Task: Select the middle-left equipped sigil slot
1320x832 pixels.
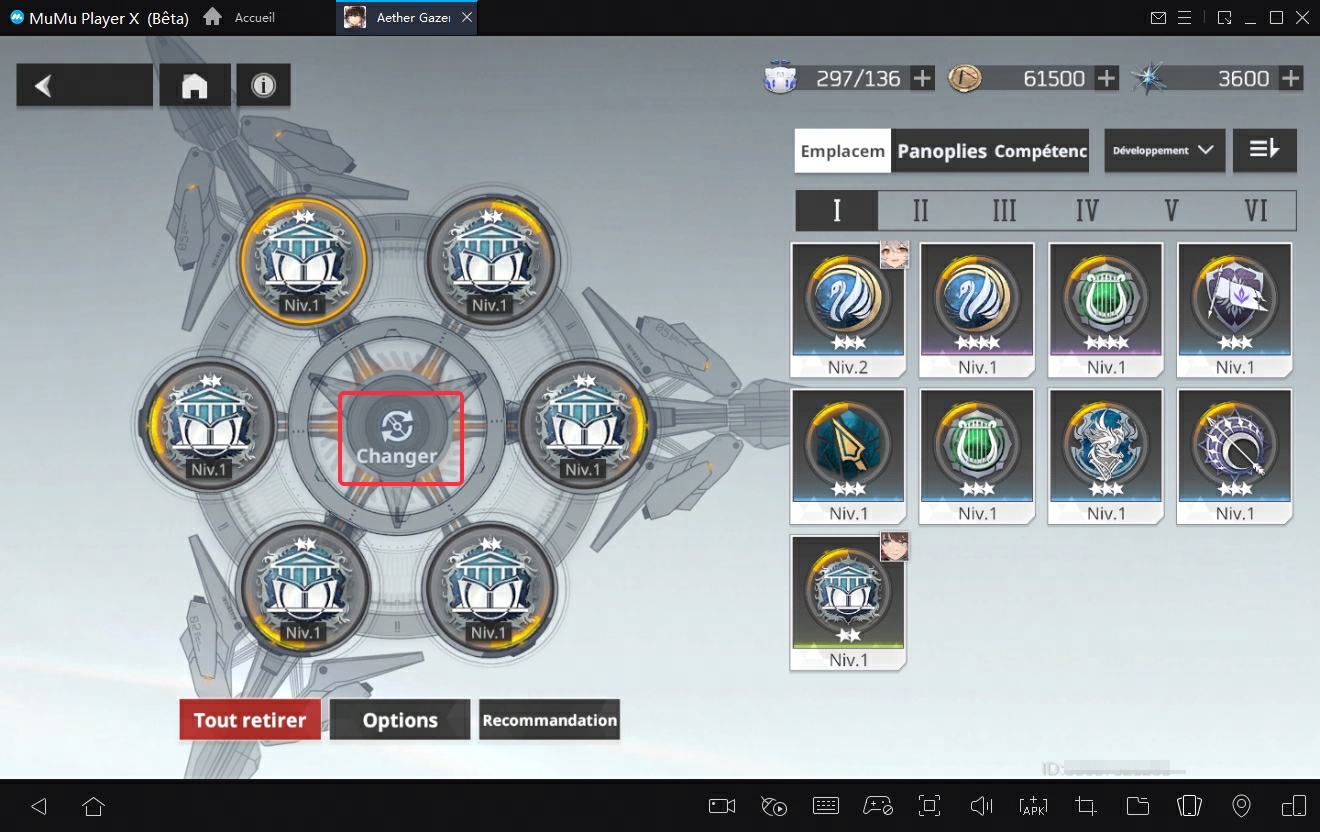Action: point(210,424)
